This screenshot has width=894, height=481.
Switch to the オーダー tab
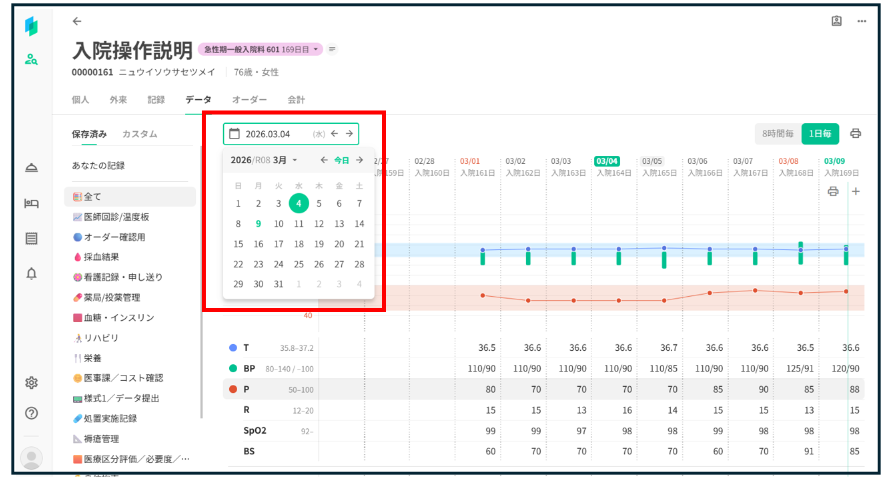pyautogui.click(x=249, y=100)
